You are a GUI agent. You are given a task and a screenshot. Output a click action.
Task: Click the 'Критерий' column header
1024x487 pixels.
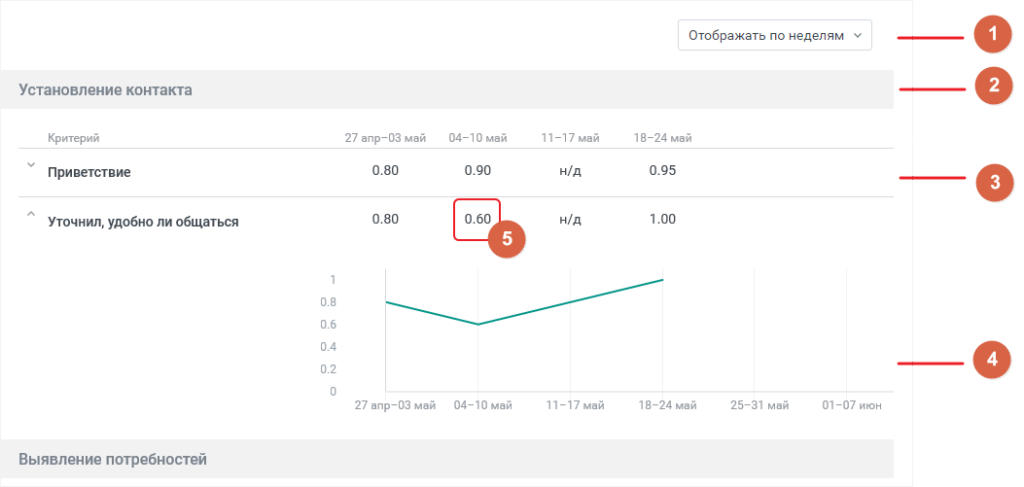[x=74, y=138]
